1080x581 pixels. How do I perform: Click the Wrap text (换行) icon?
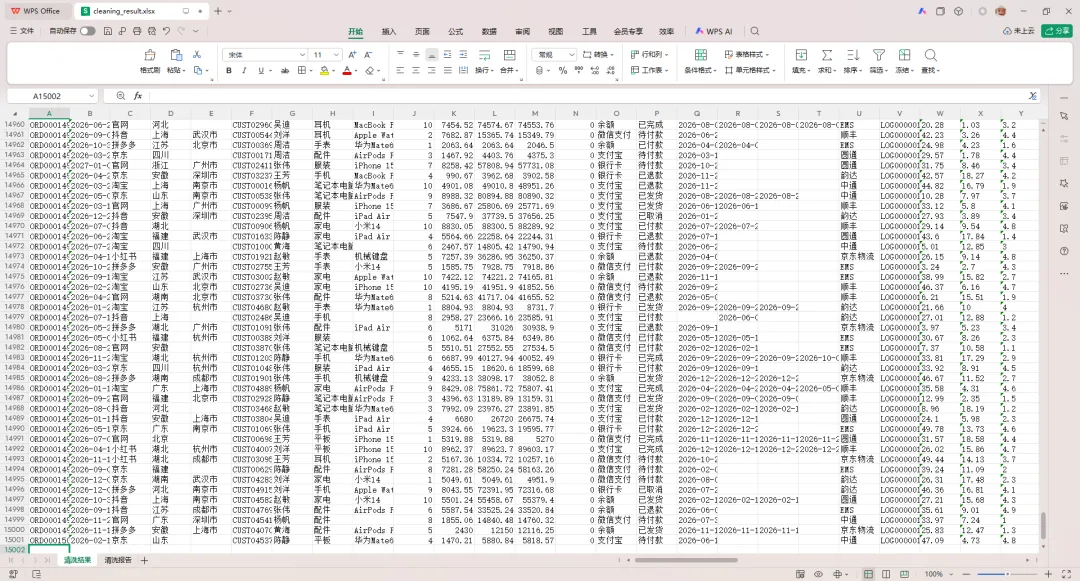tap(484, 55)
